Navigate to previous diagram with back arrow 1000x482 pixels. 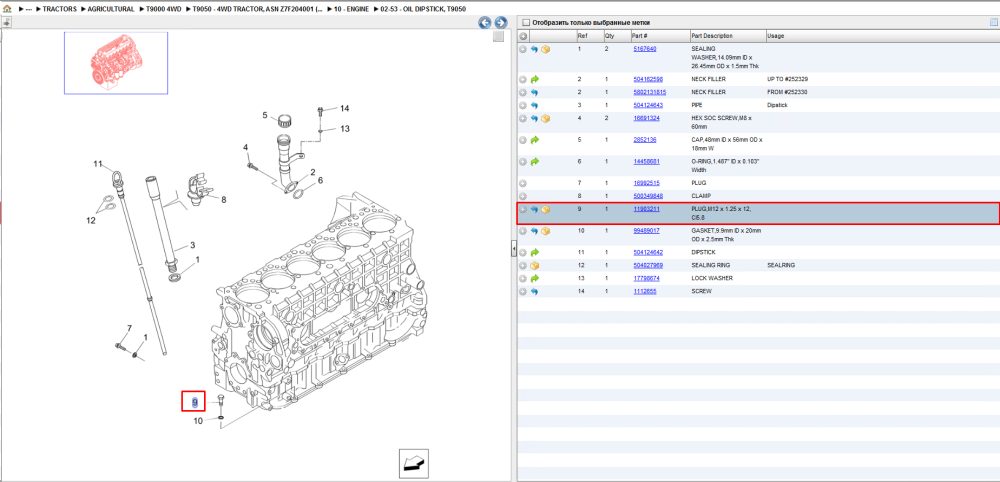click(x=485, y=23)
